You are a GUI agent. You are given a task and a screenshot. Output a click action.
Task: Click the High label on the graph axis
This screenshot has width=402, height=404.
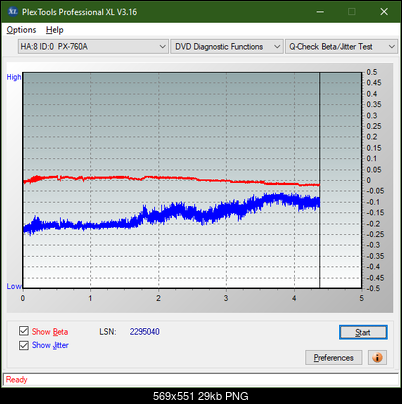(14, 77)
